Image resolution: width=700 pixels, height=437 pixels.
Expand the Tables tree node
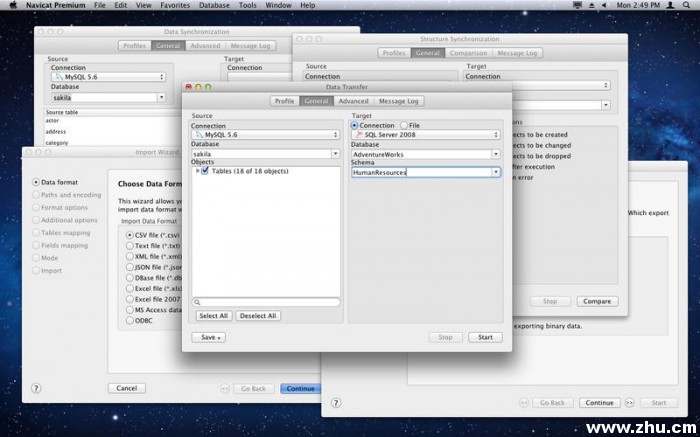click(x=197, y=171)
